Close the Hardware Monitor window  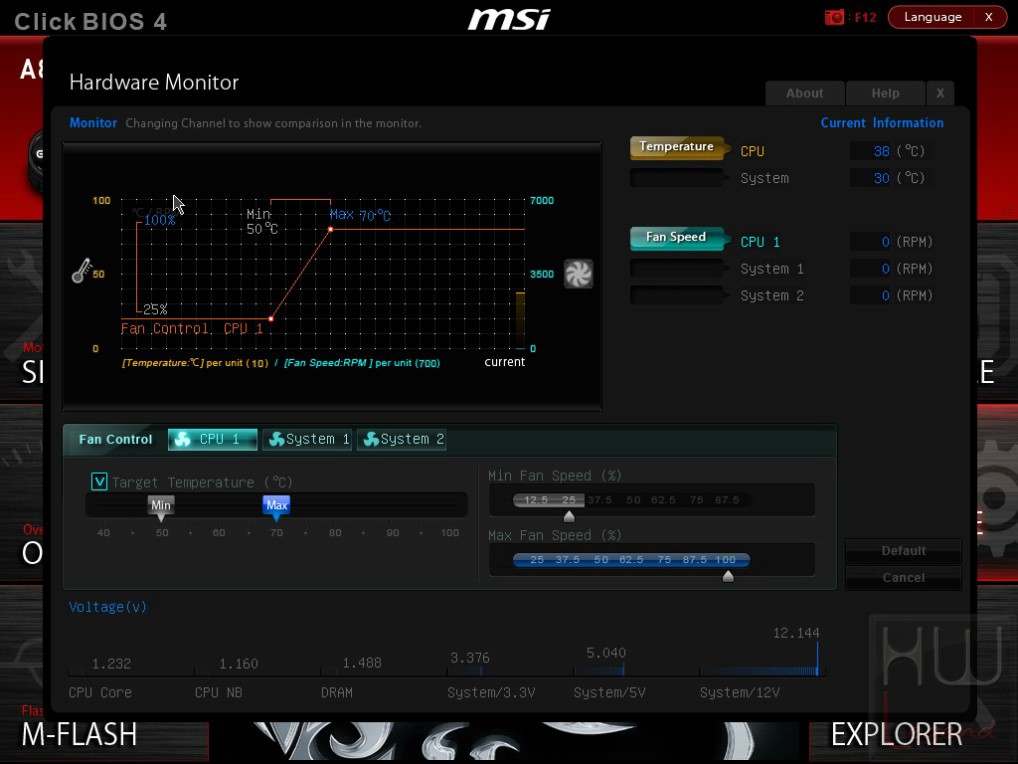pyautogui.click(x=940, y=93)
